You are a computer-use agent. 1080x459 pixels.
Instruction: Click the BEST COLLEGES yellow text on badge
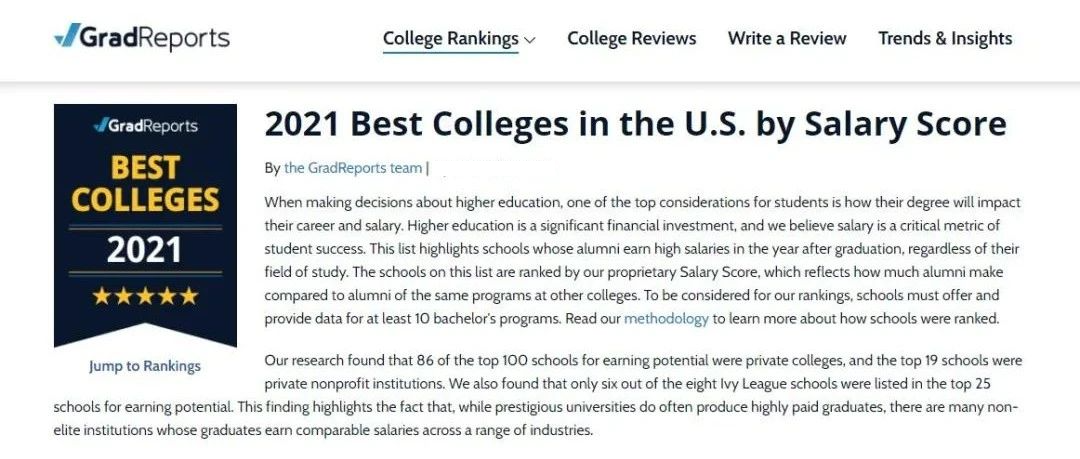coord(145,184)
